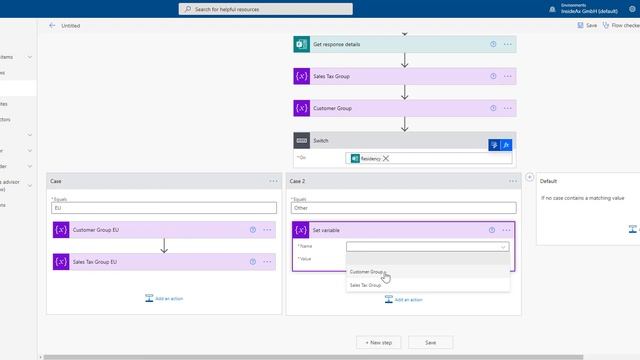Click the horizontal scrollbar at the bottom
Screen dimensions: 640x360
click(x=313, y=357)
